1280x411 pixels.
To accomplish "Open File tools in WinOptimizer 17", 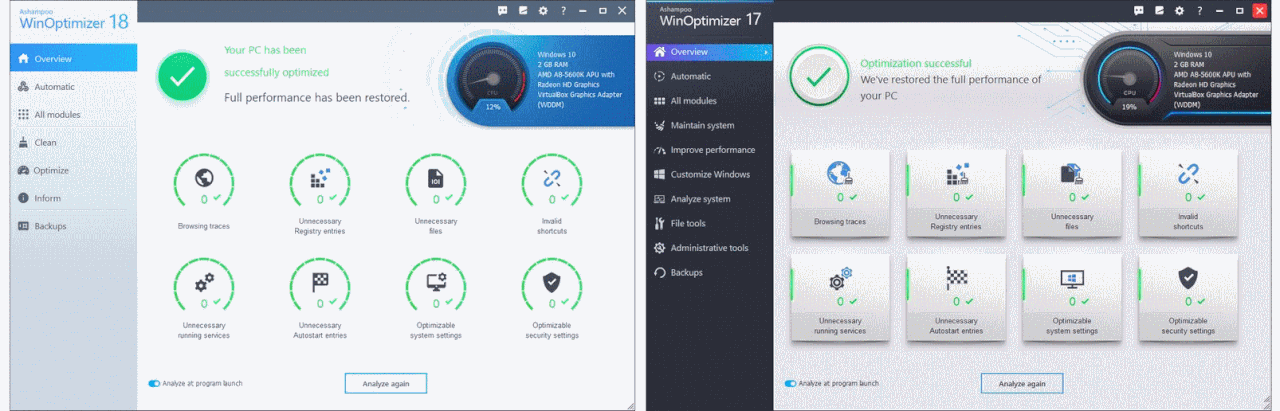I will coord(709,223).
